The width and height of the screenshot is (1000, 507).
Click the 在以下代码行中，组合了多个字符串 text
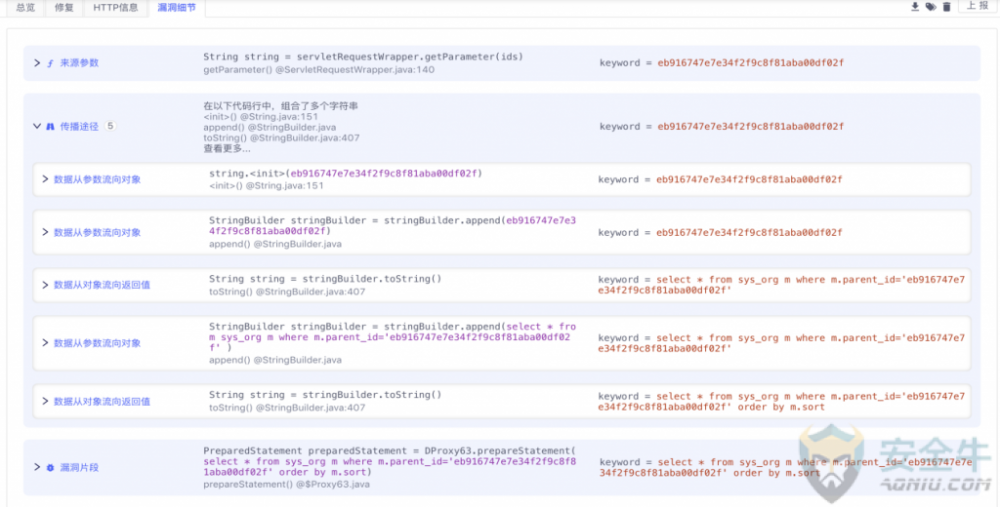pos(281,106)
